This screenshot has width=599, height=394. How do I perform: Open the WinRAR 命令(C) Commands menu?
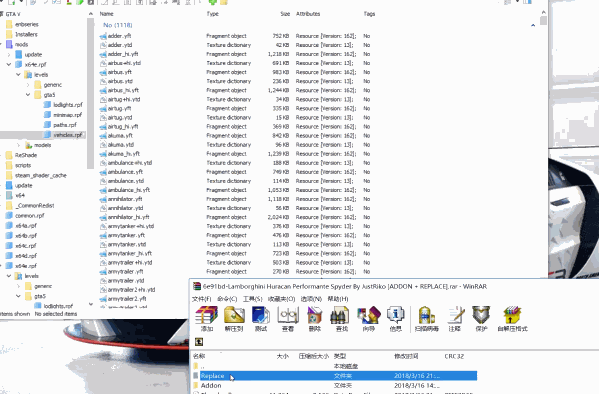point(227,299)
